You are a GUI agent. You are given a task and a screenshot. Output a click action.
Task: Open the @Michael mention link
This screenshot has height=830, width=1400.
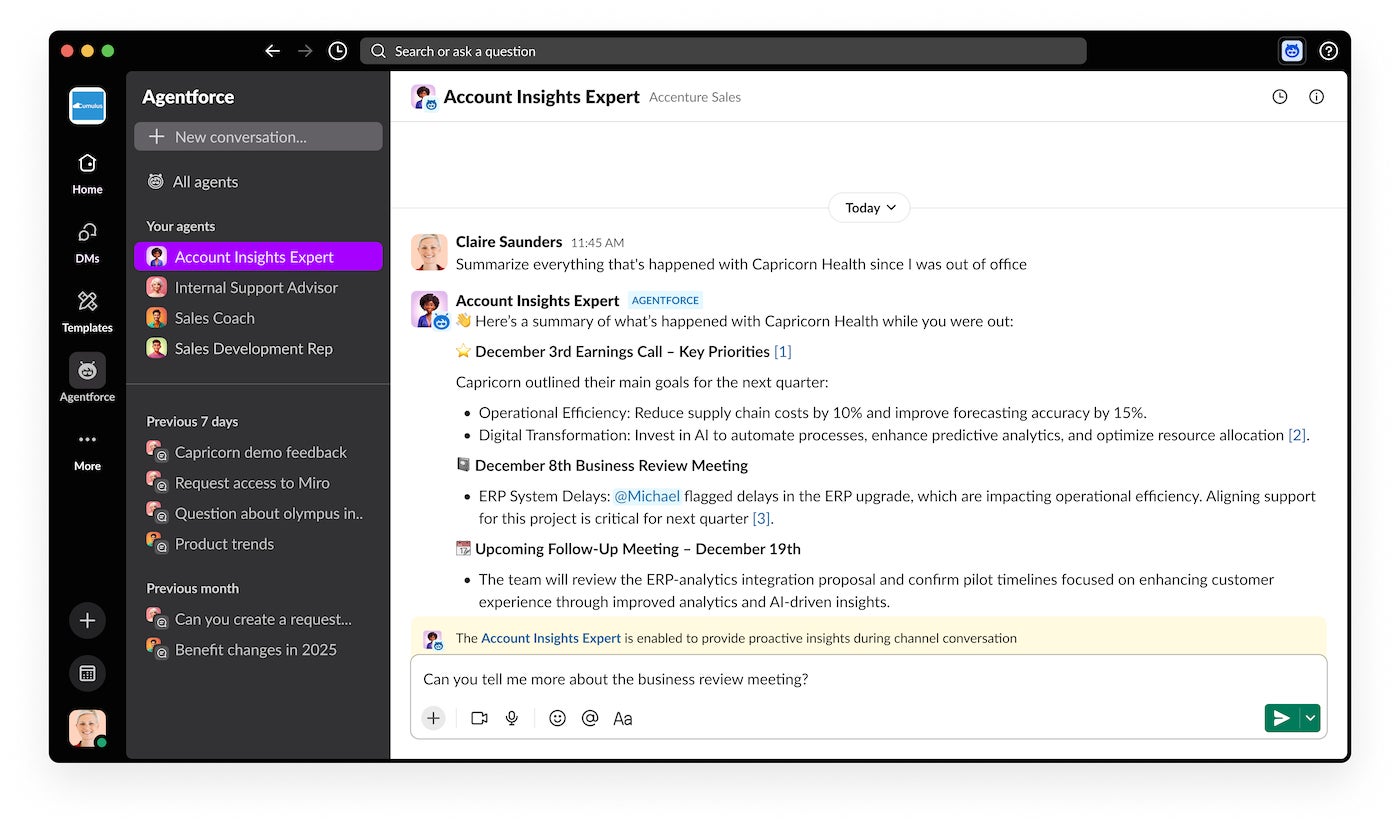(646, 496)
